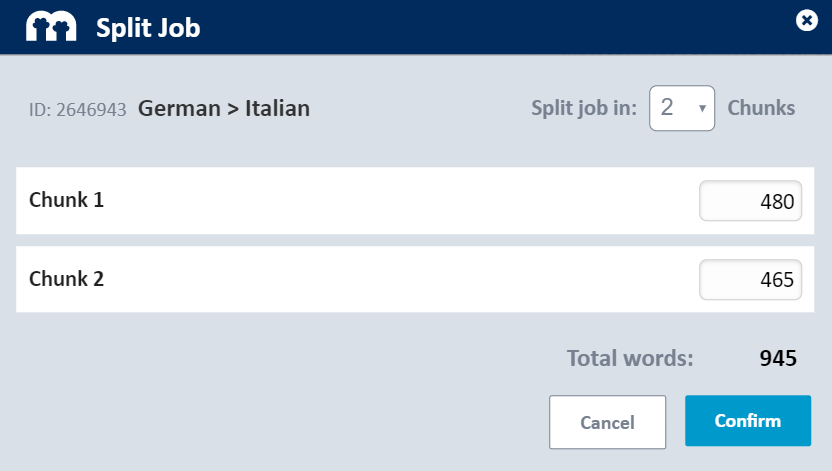Select the Chunk 2 row label

tap(66, 278)
